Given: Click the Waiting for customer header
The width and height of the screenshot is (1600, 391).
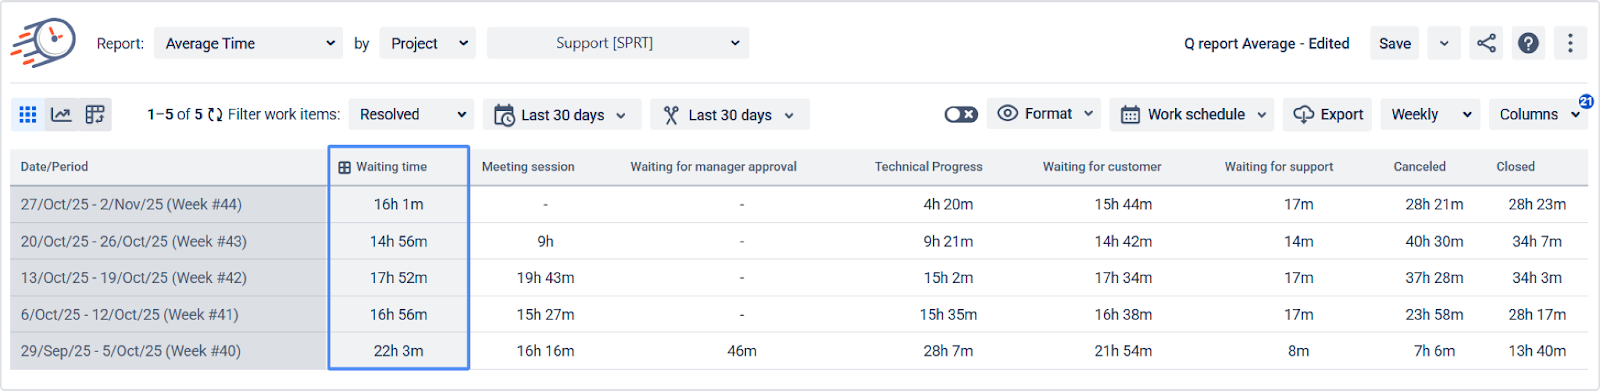Looking at the screenshot, I should 1102,167.
